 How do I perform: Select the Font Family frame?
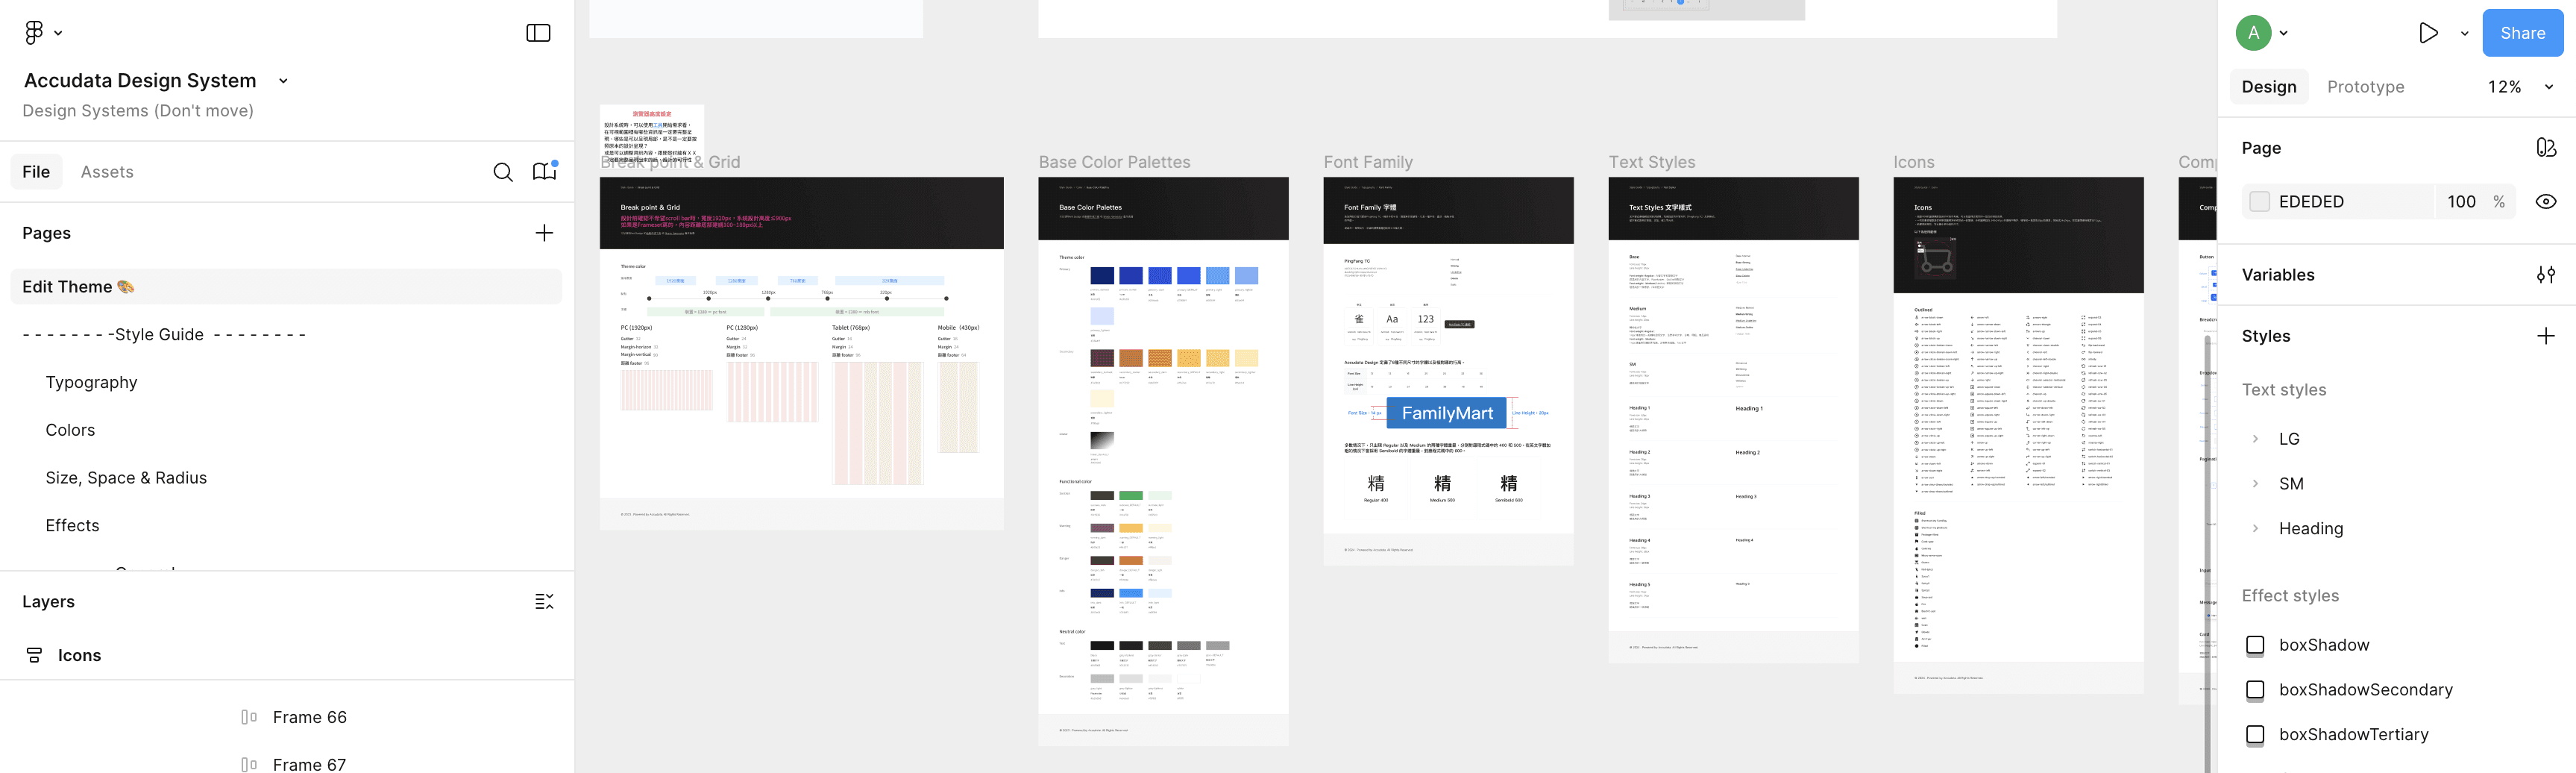(x=1448, y=370)
